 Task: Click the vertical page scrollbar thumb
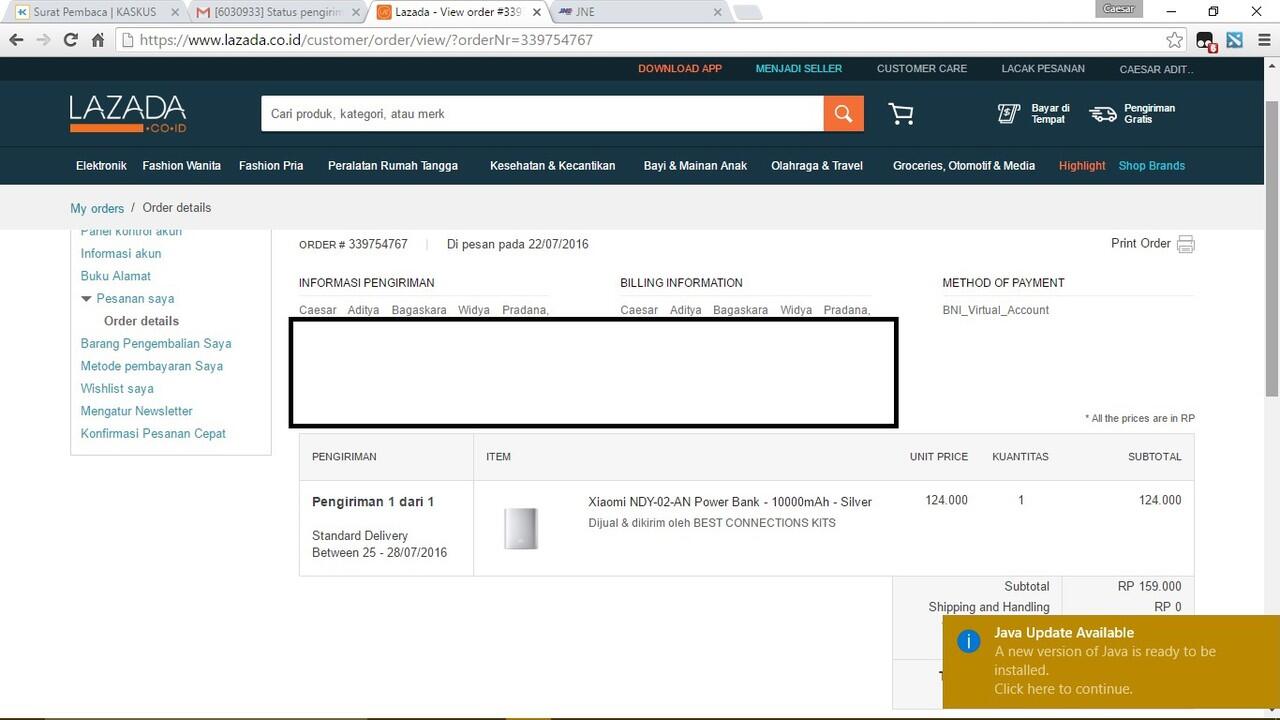(1272, 247)
